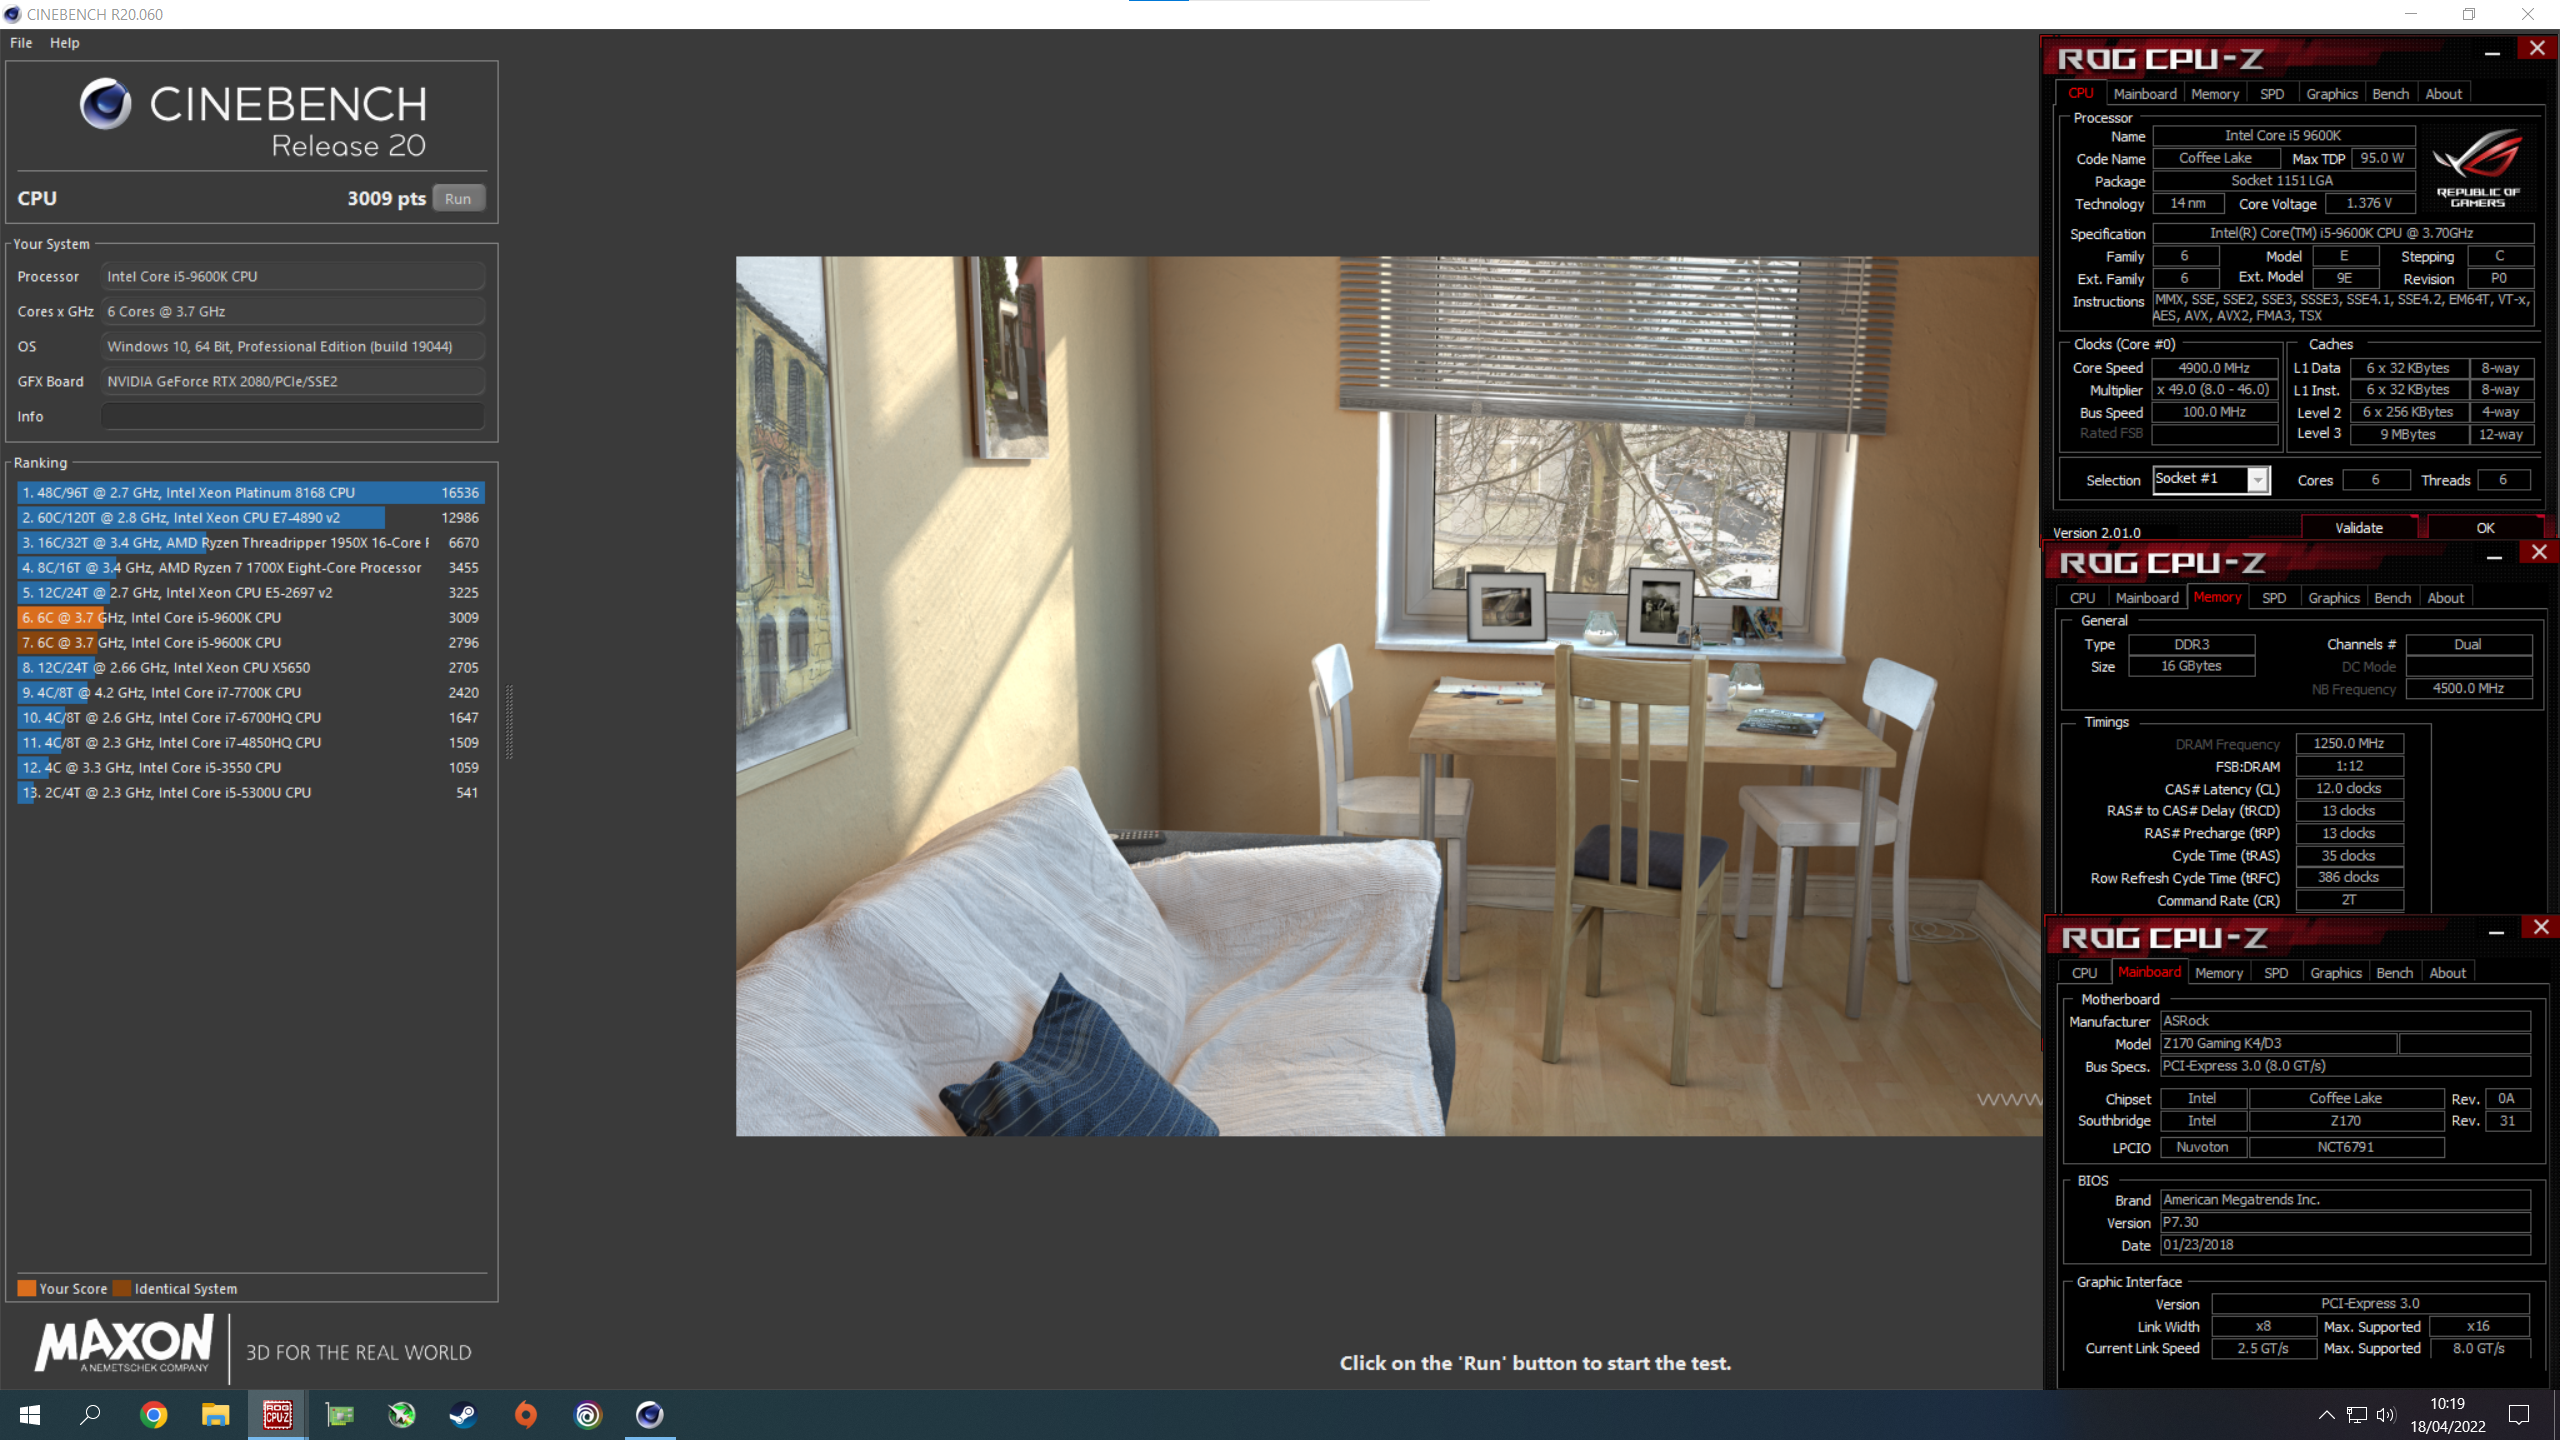This screenshot has height=1440, width=2560.
Task: Open Graphics tab in bottom CPU-Z window
Action: point(2336,972)
